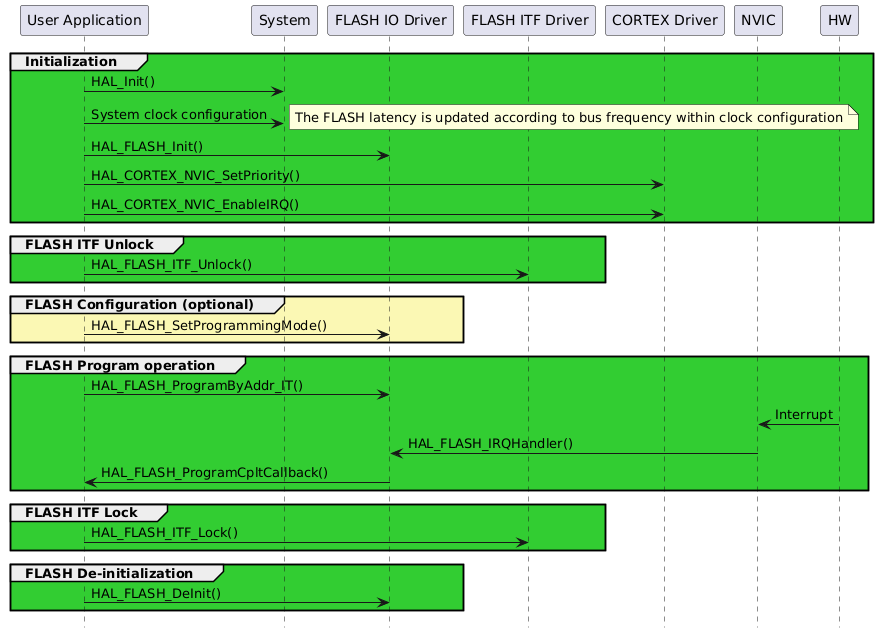The width and height of the screenshot is (878, 633).
Task: Select the FLASH IO Driver participant box
Action: pos(390,20)
